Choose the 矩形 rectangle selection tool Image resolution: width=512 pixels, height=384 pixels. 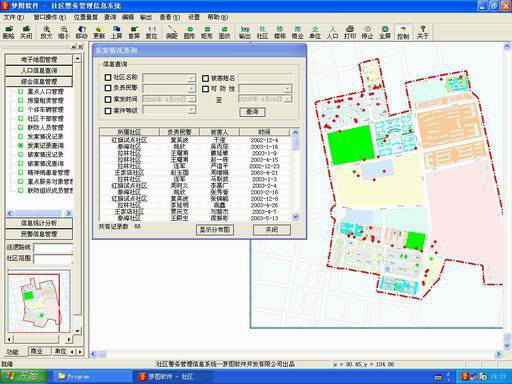click(207, 32)
